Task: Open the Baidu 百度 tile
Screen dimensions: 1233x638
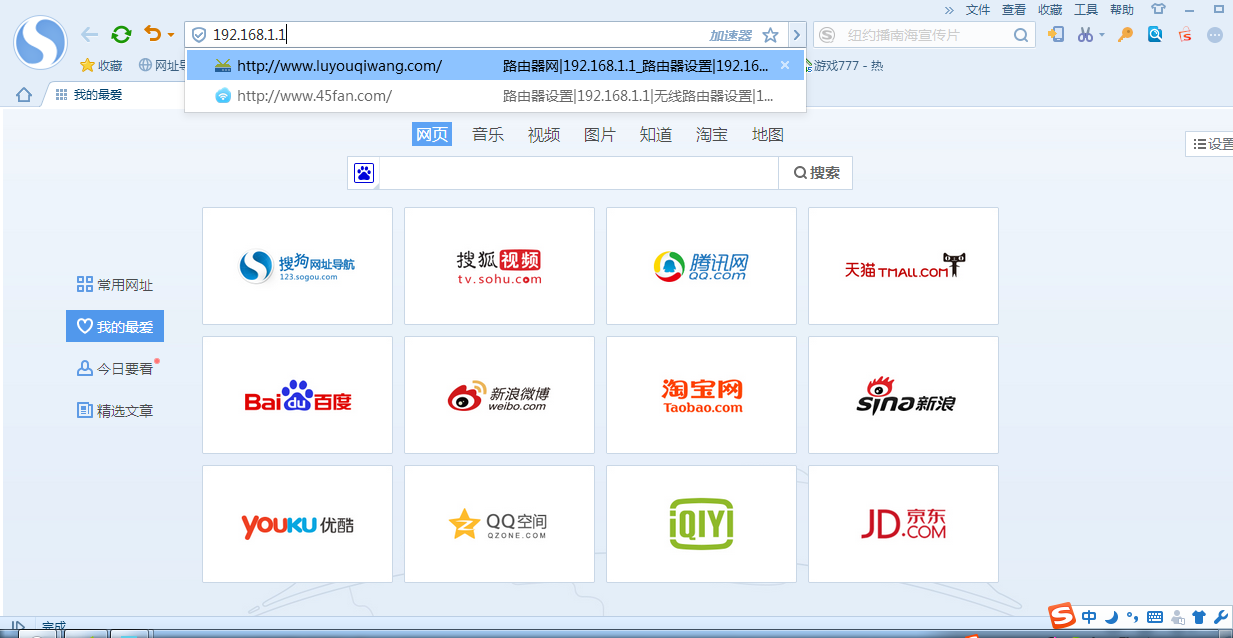Action: coord(297,395)
